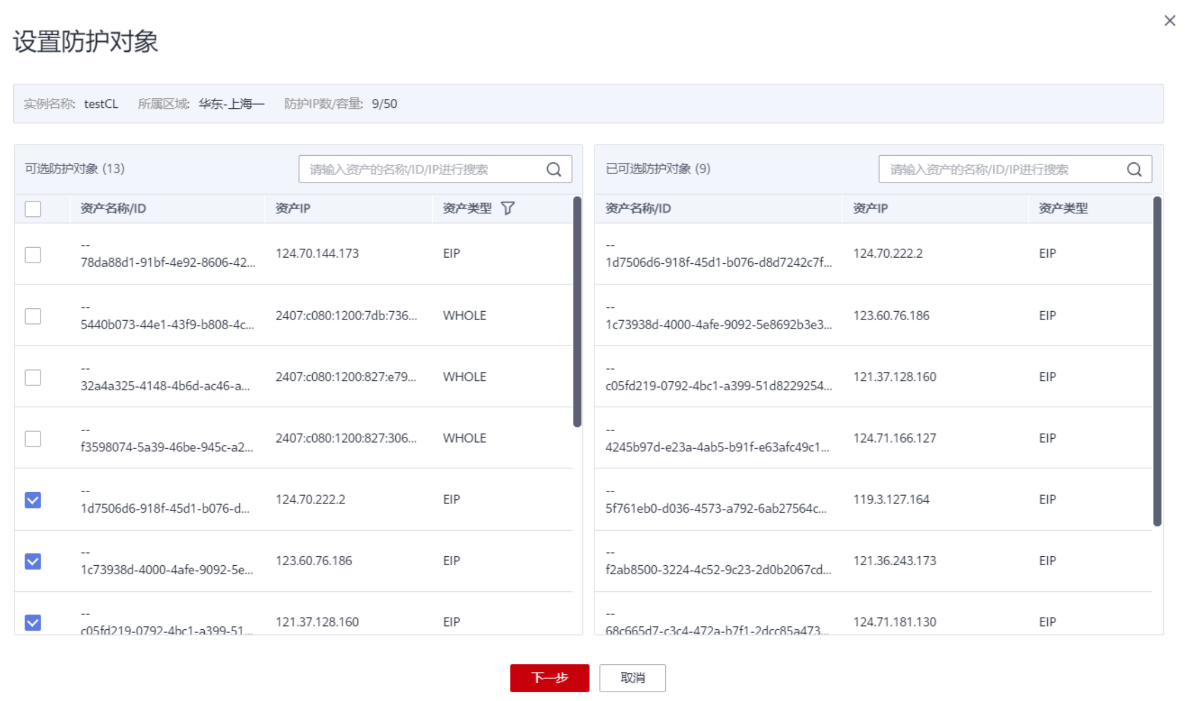The width and height of the screenshot is (1191, 701).
Task: Click the 可选防护对象 (13) panel title
Action: pos(74,169)
